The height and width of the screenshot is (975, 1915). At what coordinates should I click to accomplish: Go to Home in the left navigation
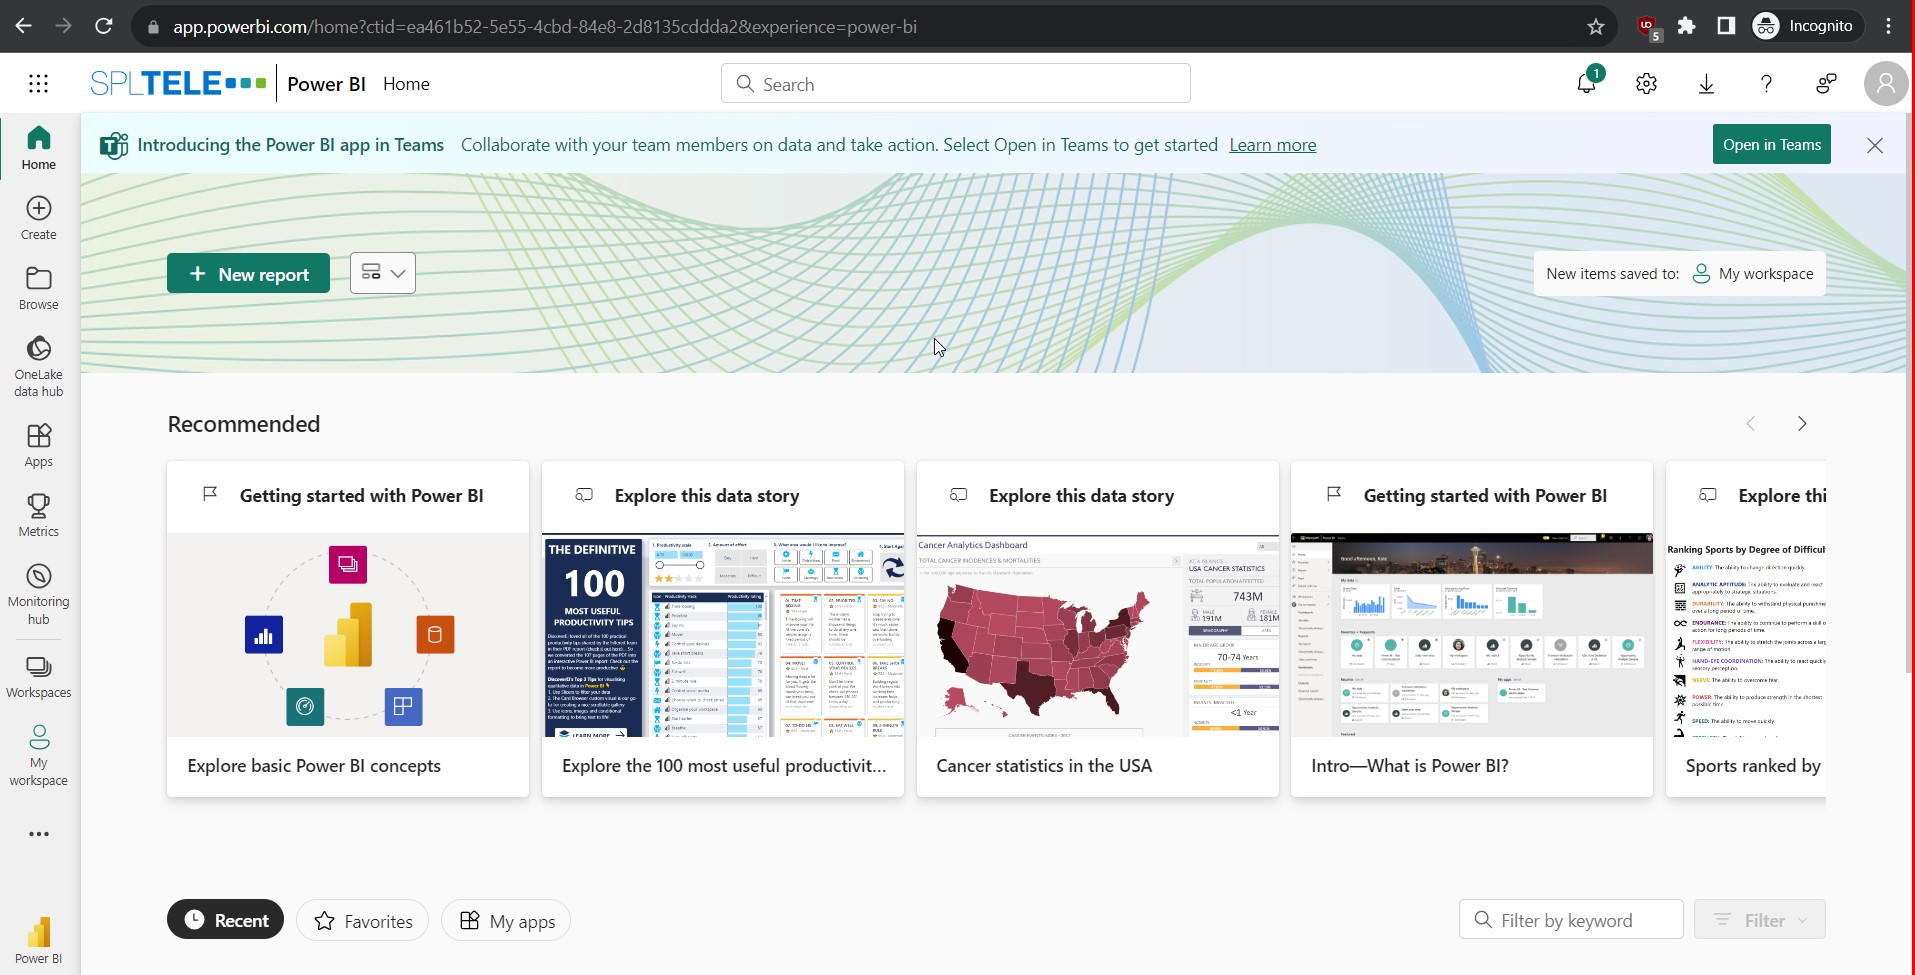tap(39, 148)
